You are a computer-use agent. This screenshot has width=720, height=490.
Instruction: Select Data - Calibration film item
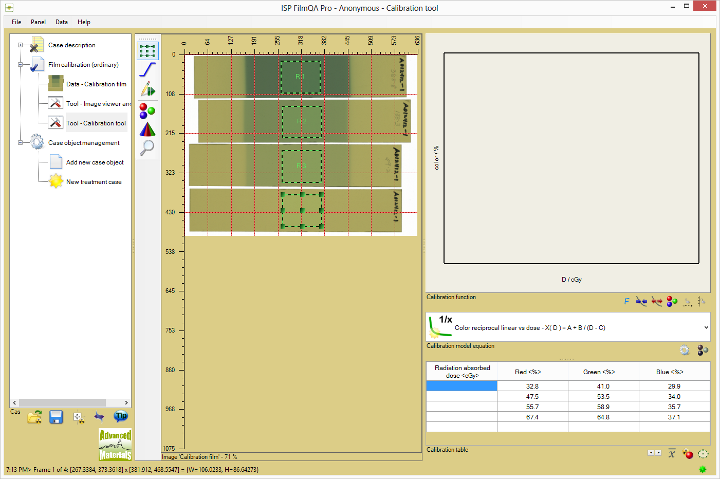pos(96,84)
